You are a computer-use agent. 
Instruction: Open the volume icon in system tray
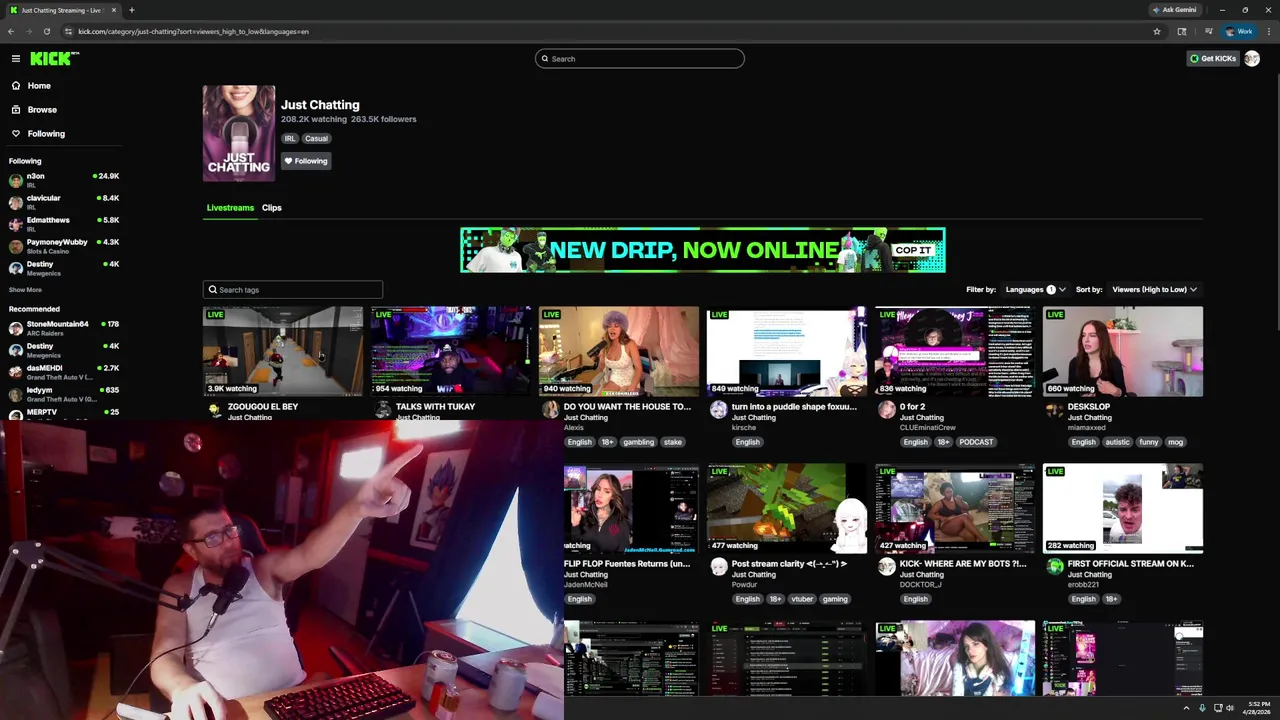1229,708
